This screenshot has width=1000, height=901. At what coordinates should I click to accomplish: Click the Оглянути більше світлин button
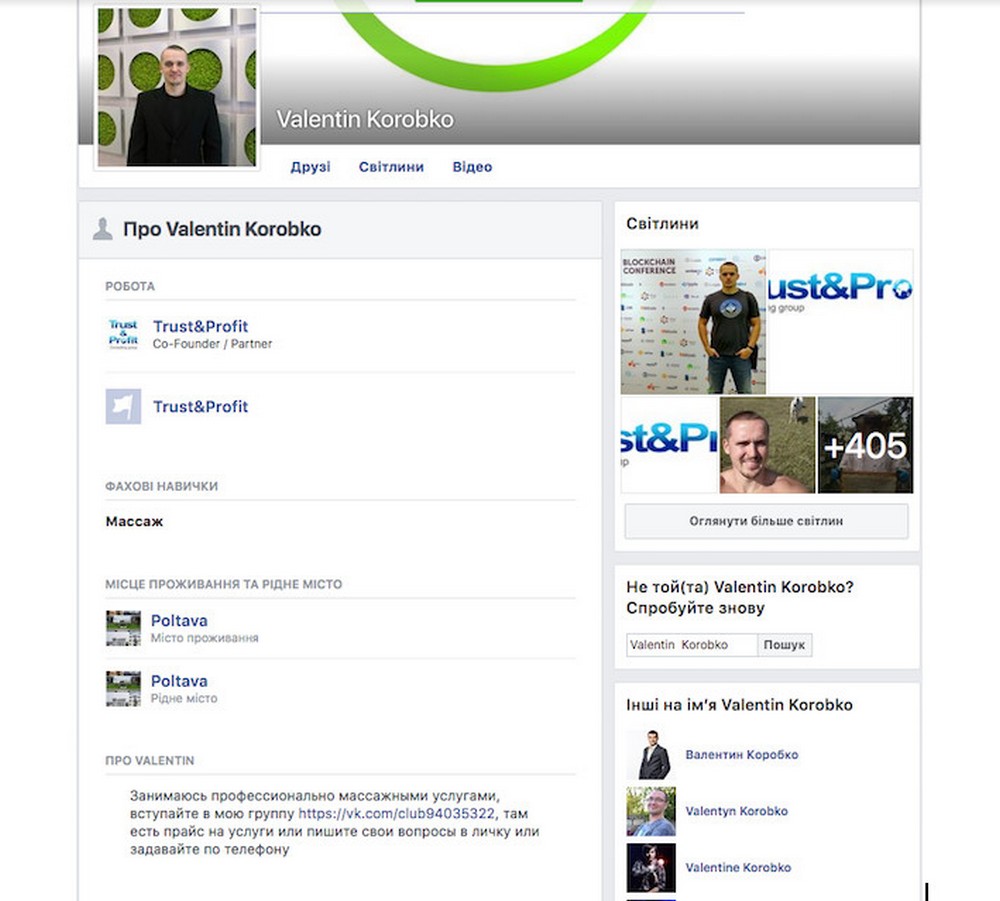pos(767,521)
